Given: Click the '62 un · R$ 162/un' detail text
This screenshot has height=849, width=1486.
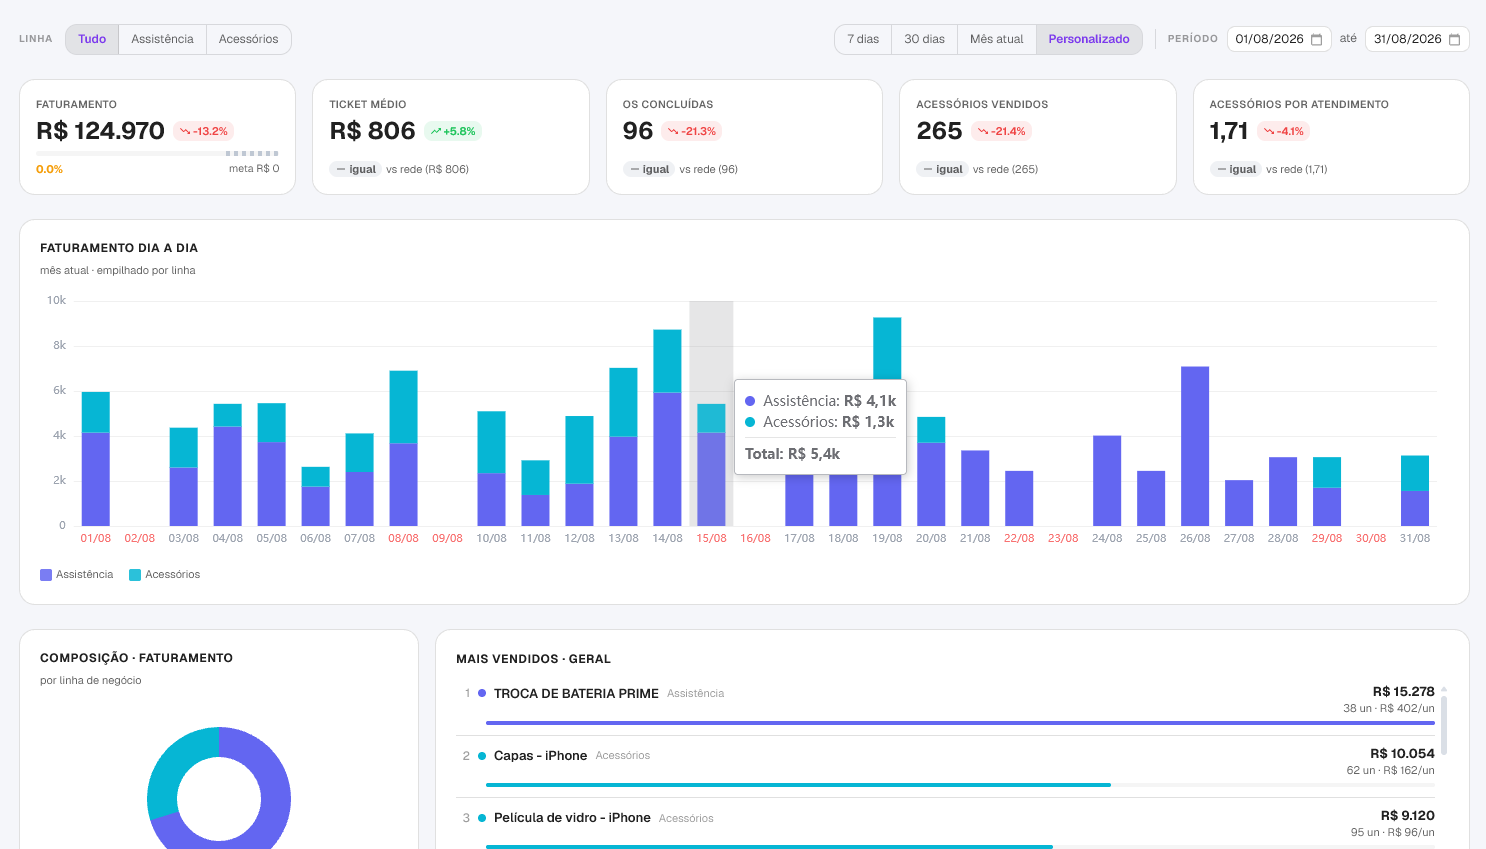Looking at the screenshot, I should tap(1391, 771).
